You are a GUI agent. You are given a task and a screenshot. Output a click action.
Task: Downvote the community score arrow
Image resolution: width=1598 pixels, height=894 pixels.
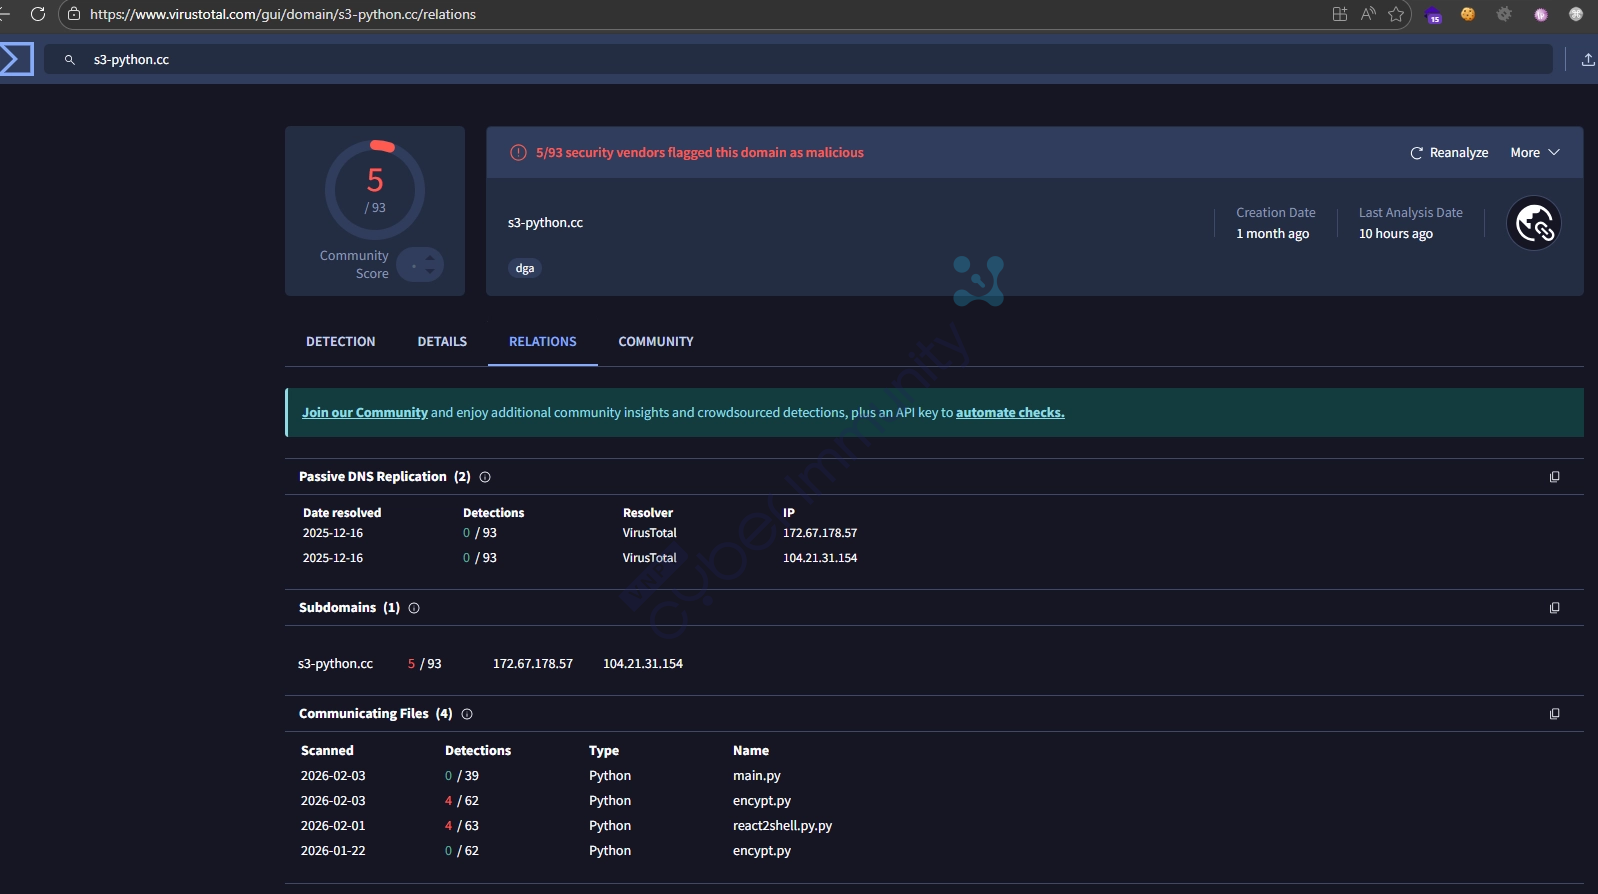point(430,271)
